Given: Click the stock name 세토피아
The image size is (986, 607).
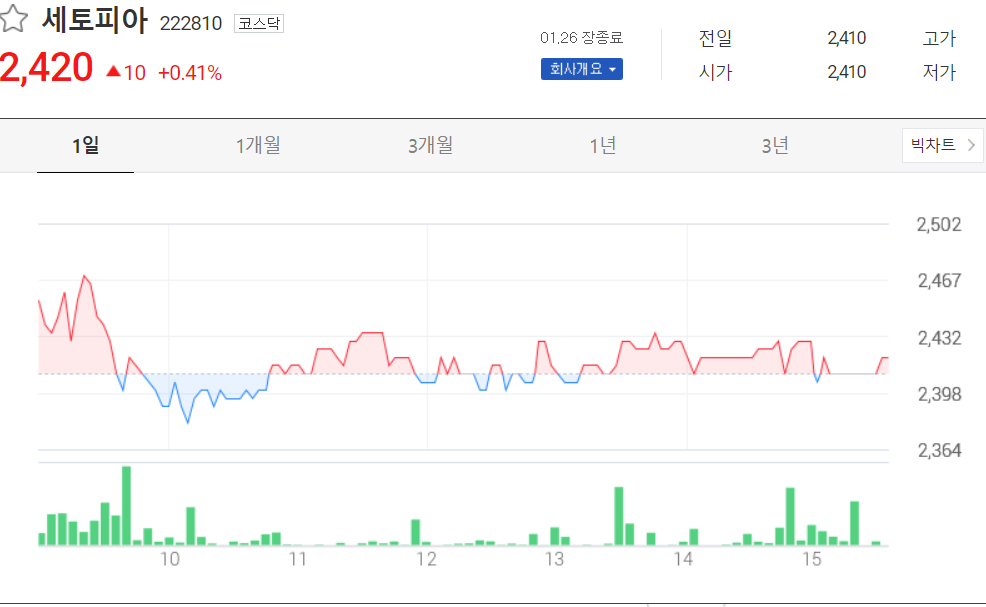Looking at the screenshot, I should pyautogui.click(x=95, y=19).
